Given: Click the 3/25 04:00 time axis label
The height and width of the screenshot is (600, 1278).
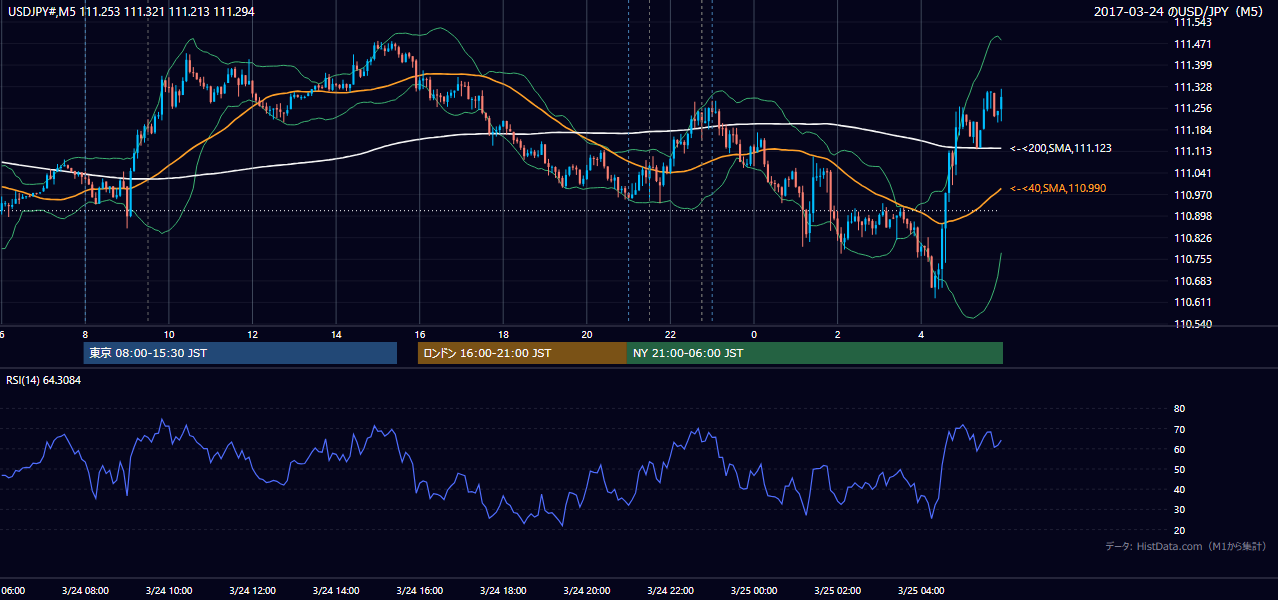Looking at the screenshot, I should (921, 590).
